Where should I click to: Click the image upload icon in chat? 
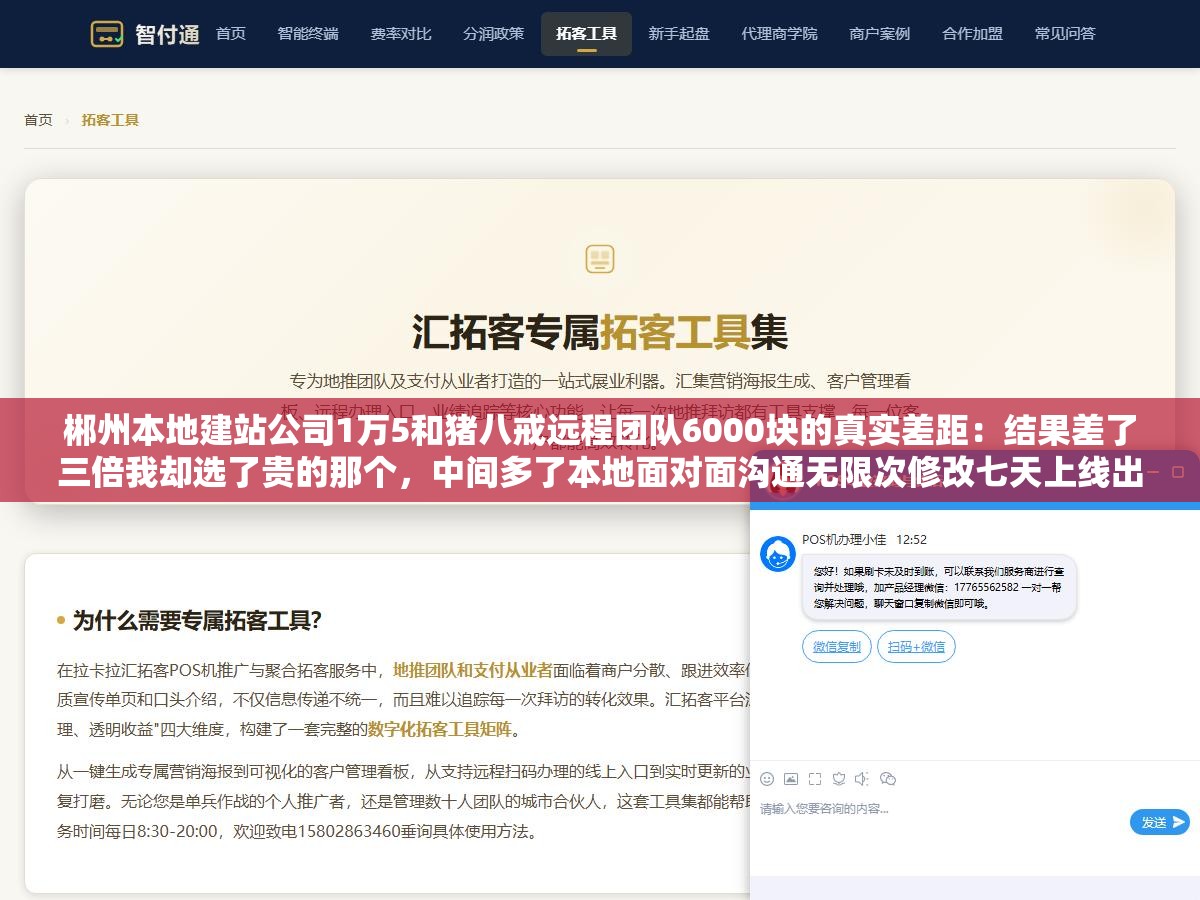tap(791, 779)
